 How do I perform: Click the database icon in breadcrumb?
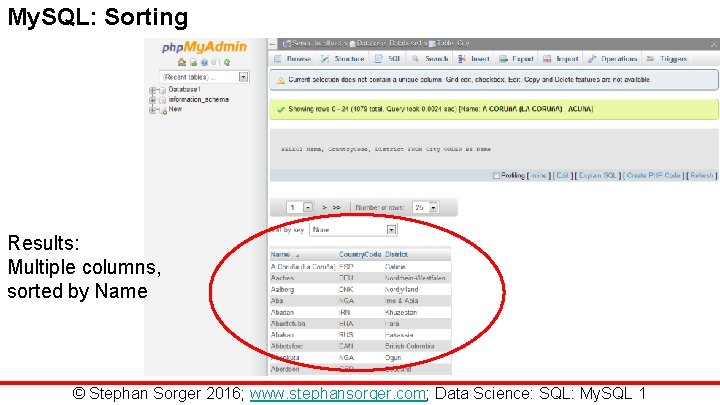click(352, 44)
